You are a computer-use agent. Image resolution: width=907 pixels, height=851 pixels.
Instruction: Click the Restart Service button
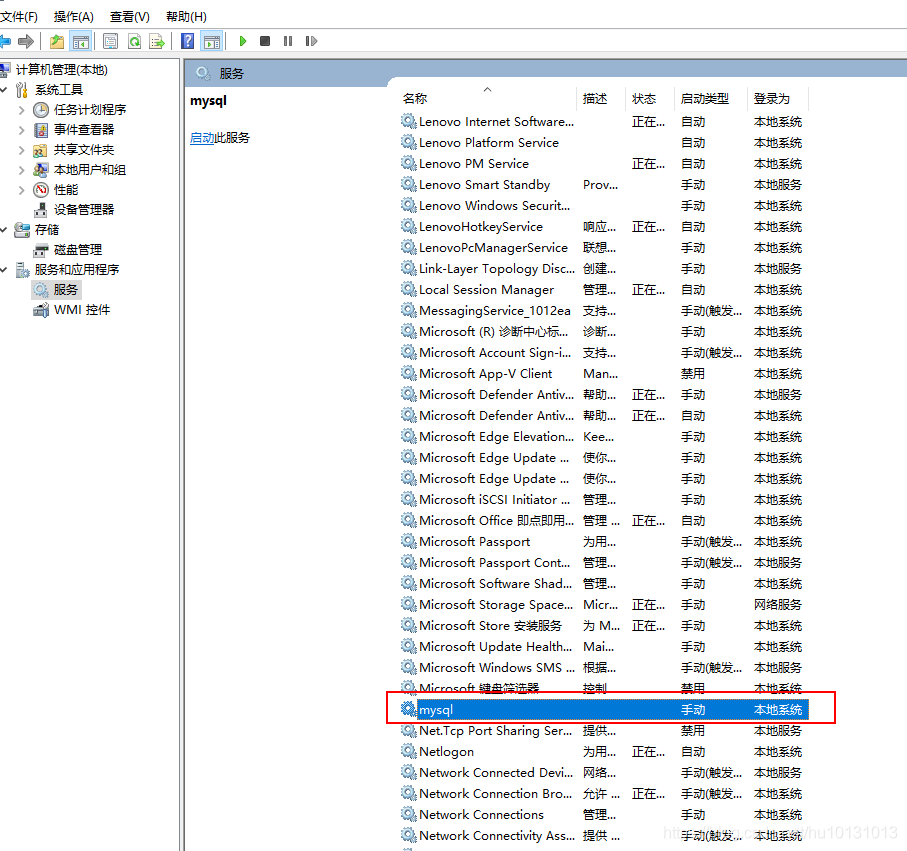tap(311, 41)
